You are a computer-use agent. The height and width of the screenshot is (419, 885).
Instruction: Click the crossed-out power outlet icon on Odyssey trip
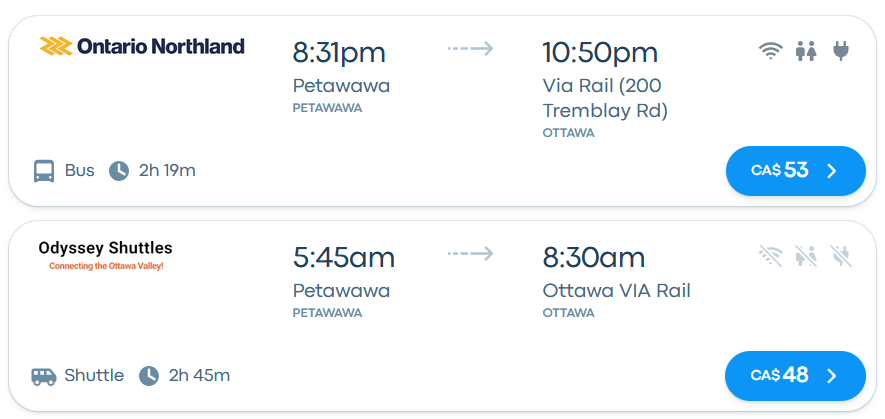tap(841, 257)
